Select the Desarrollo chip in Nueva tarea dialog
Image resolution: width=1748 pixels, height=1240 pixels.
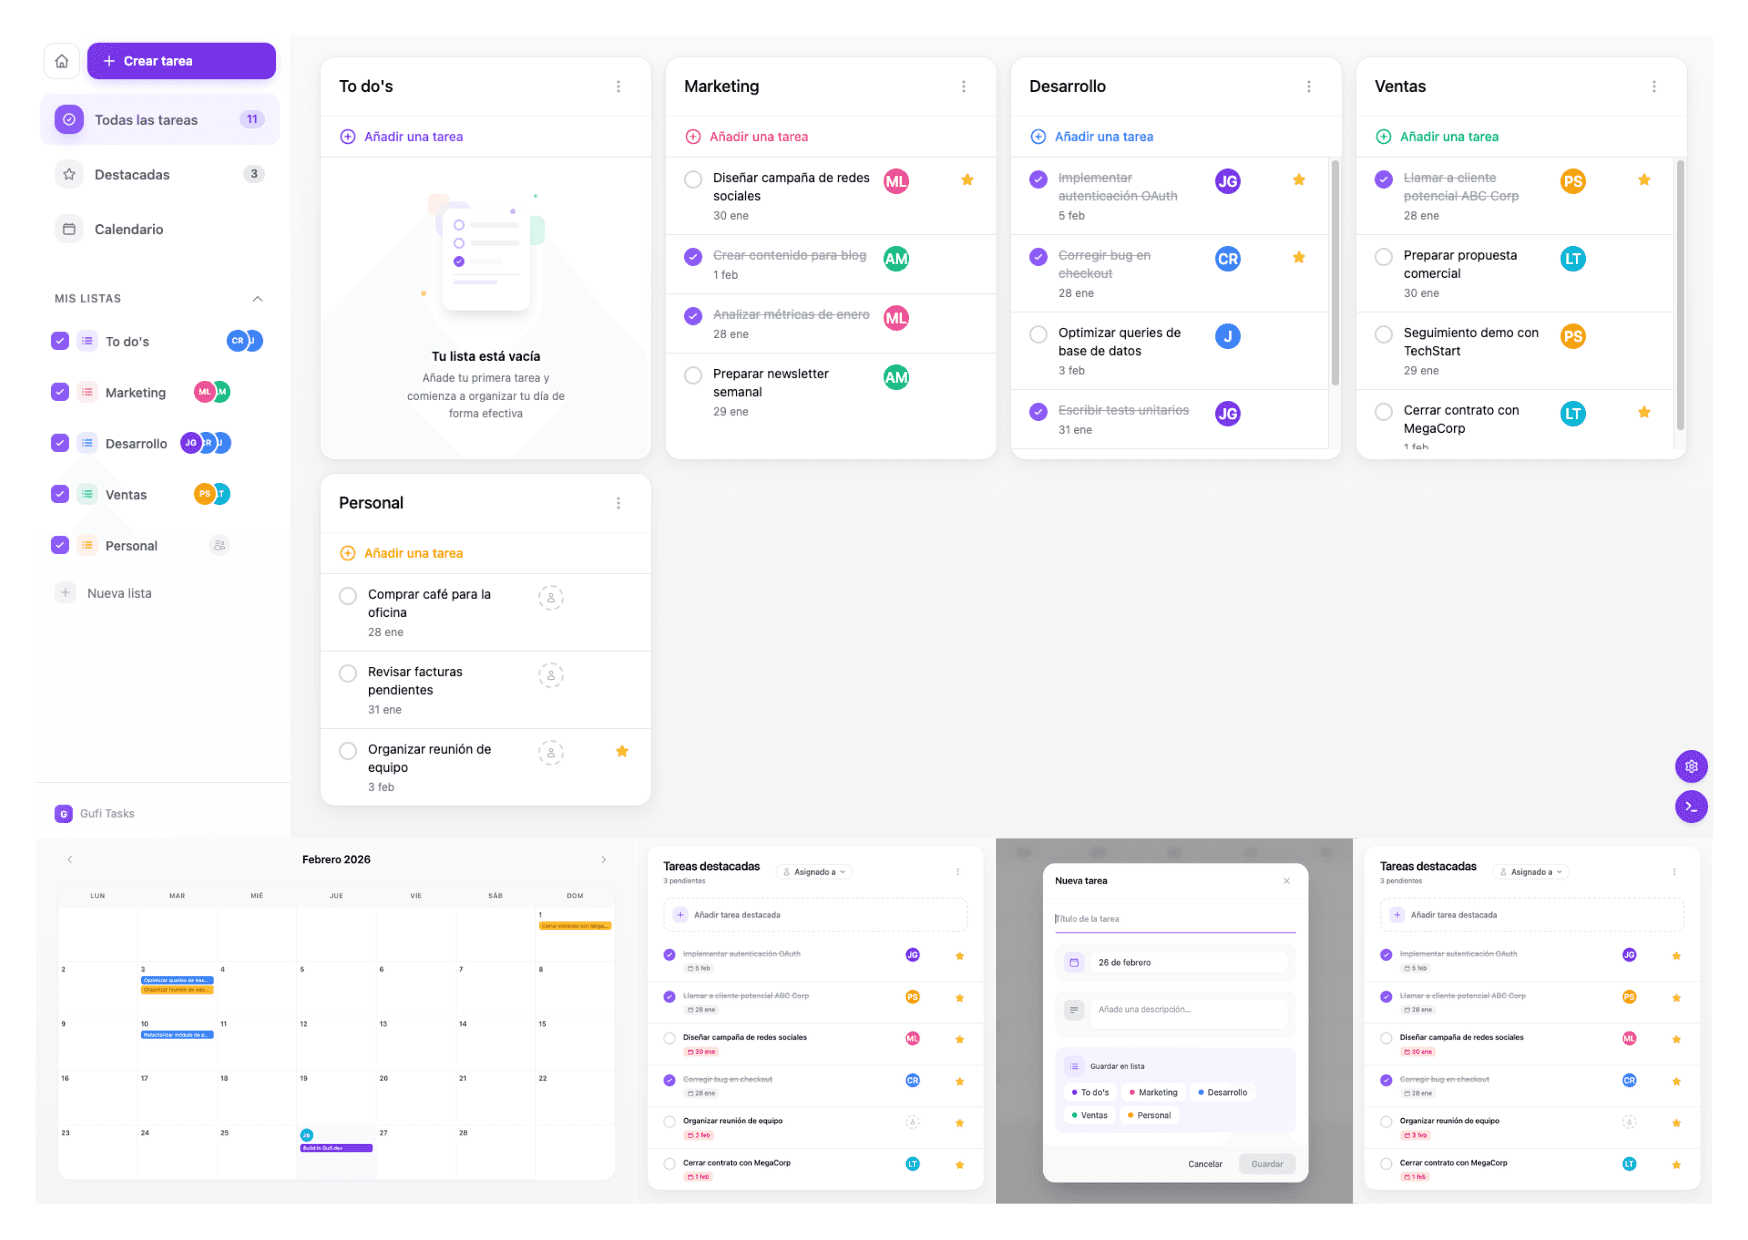coord(1222,1092)
